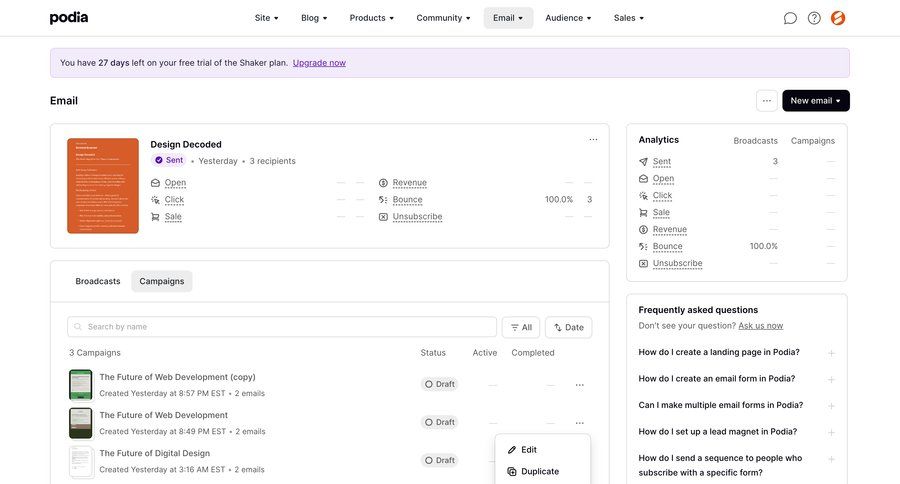
Task: Click the Sent paper plane icon in Analytics
Action: 643,162
